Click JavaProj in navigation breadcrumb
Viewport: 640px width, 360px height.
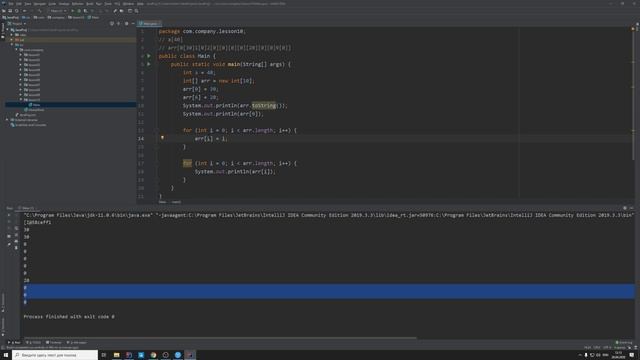click(x=11, y=18)
